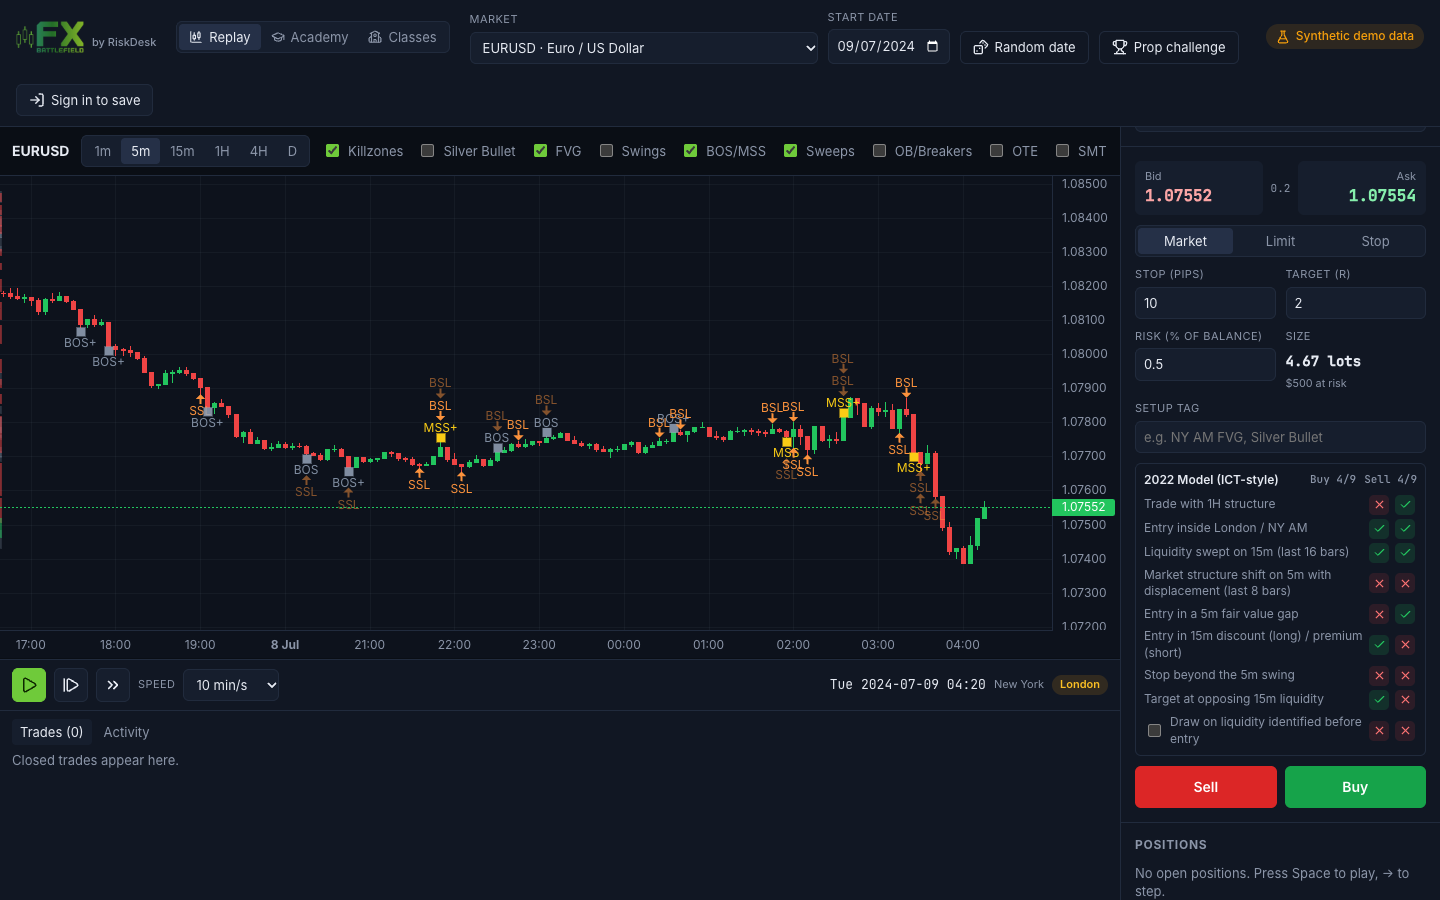The height and width of the screenshot is (900, 1440).
Task: Toggle Buy mark for Trade with 1H structure
Action: pyautogui.click(x=1379, y=504)
